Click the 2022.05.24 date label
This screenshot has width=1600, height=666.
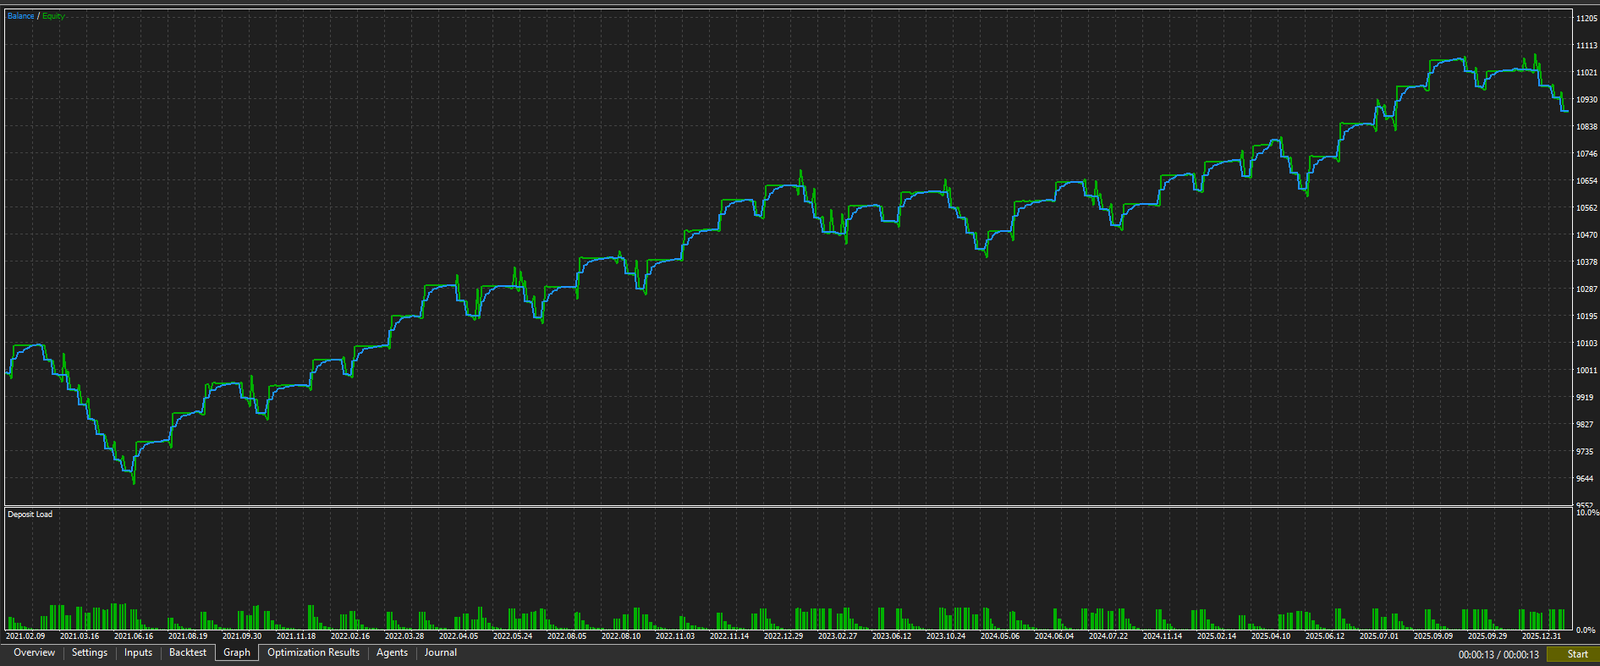pos(512,636)
